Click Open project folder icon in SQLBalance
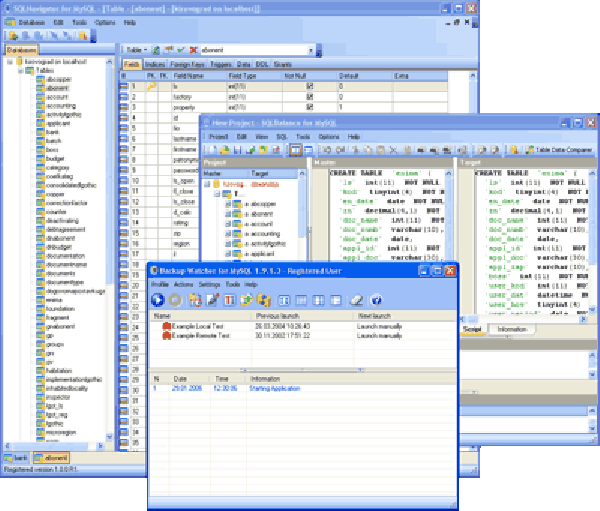The height and width of the screenshot is (511, 600). pyautogui.click(x=225, y=150)
